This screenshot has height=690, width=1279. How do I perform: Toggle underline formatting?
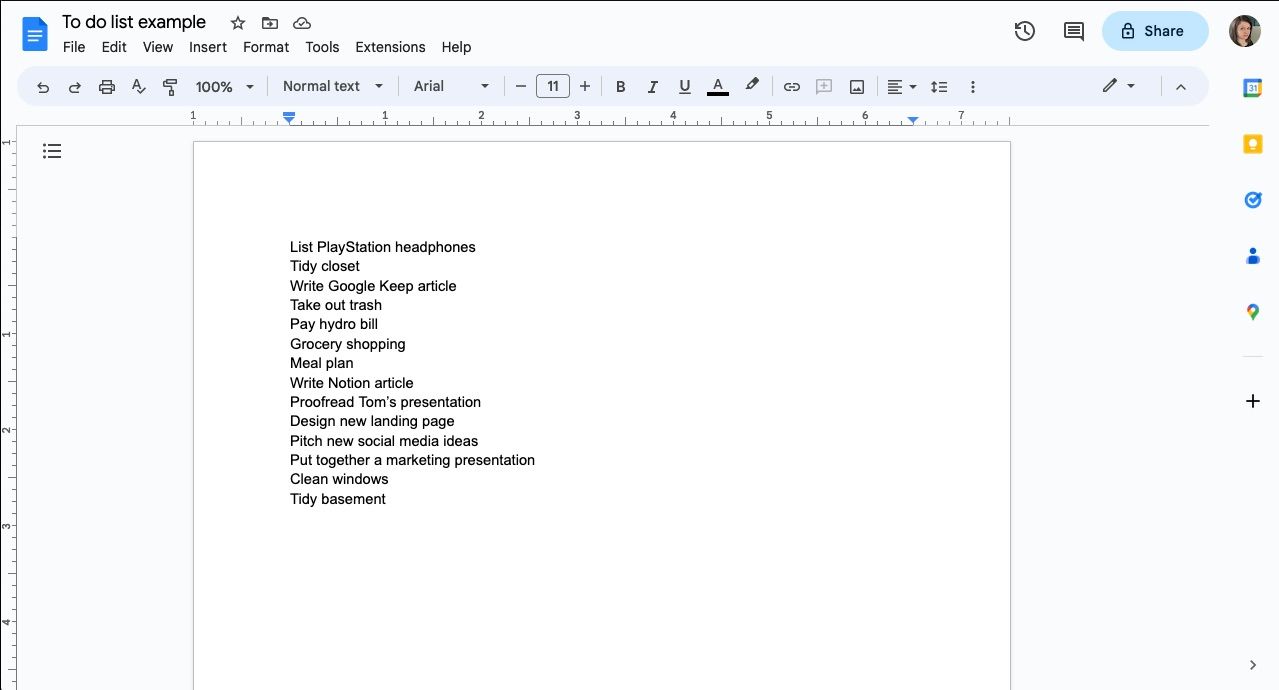[x=684, y=87]
